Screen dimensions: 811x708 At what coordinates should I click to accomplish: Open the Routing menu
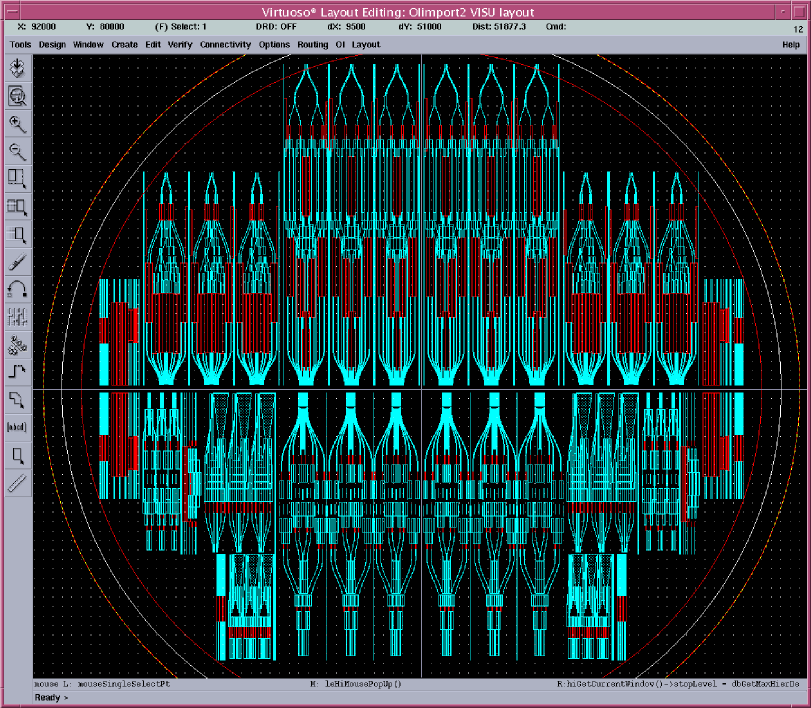[x=312, y=45]
